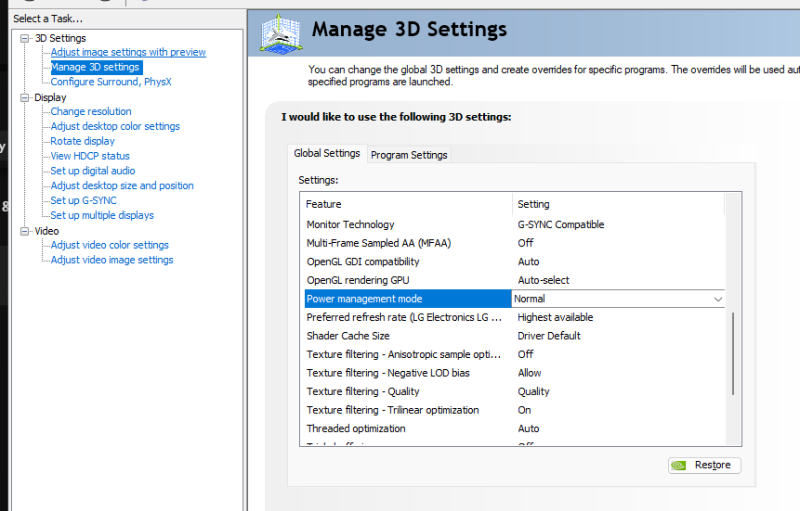Select Anisotropic sample optimization row
Viewport: 800px width, 511px height.
(514, 354)
